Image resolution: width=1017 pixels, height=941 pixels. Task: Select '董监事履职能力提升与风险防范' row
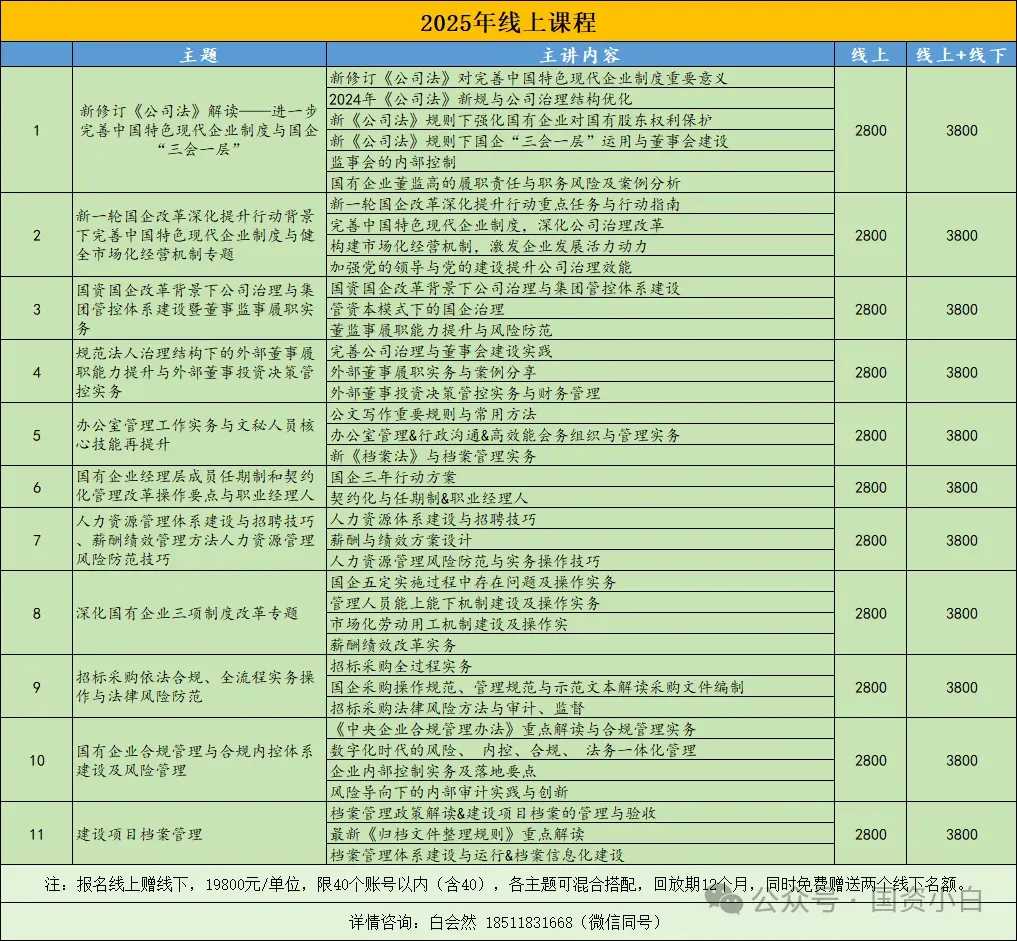[580, 329]
